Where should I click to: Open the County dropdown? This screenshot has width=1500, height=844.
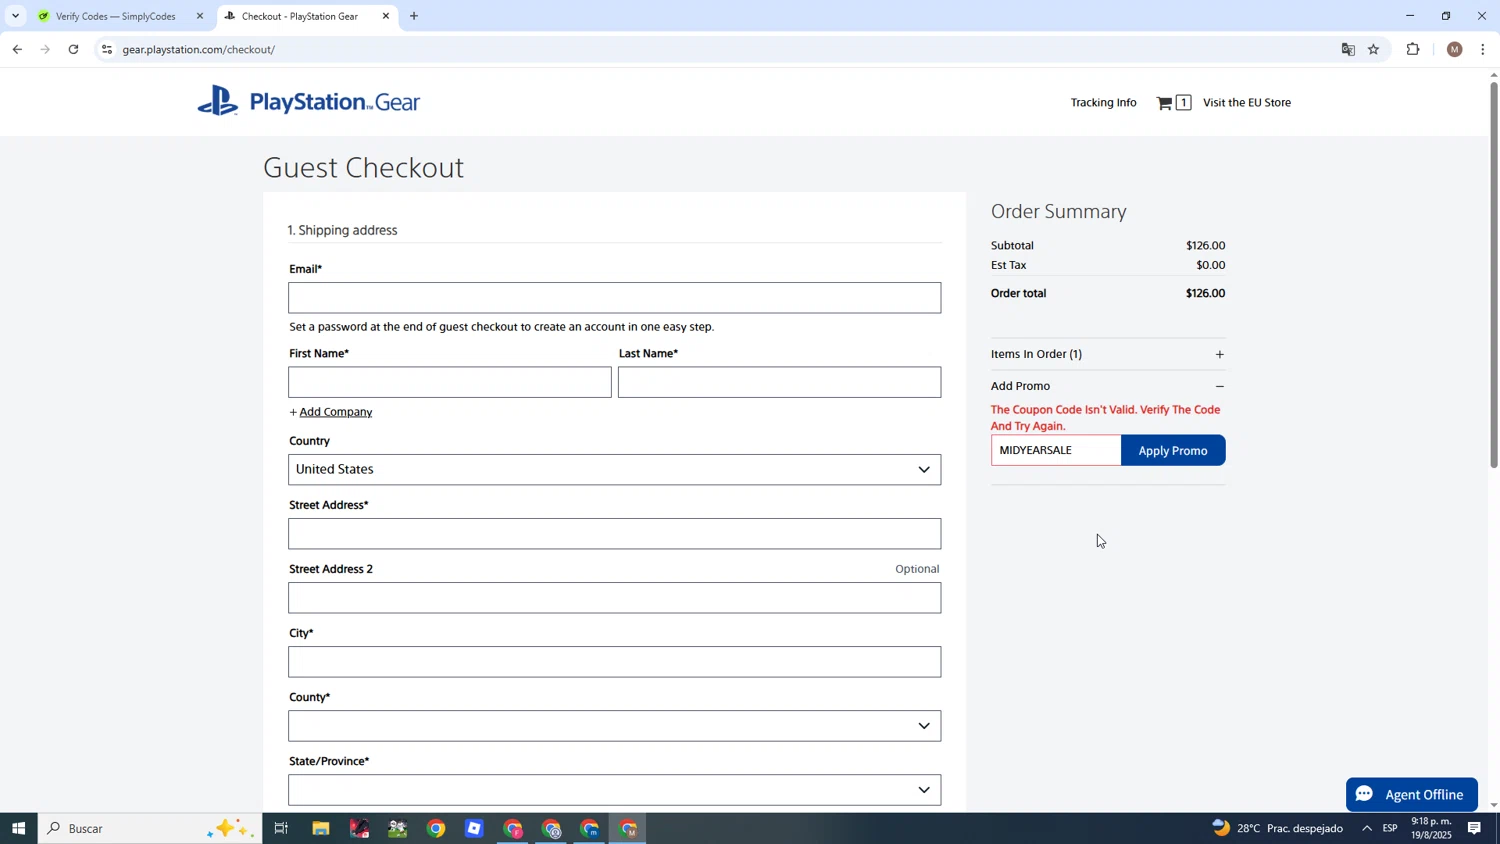(x=614, y=726)
